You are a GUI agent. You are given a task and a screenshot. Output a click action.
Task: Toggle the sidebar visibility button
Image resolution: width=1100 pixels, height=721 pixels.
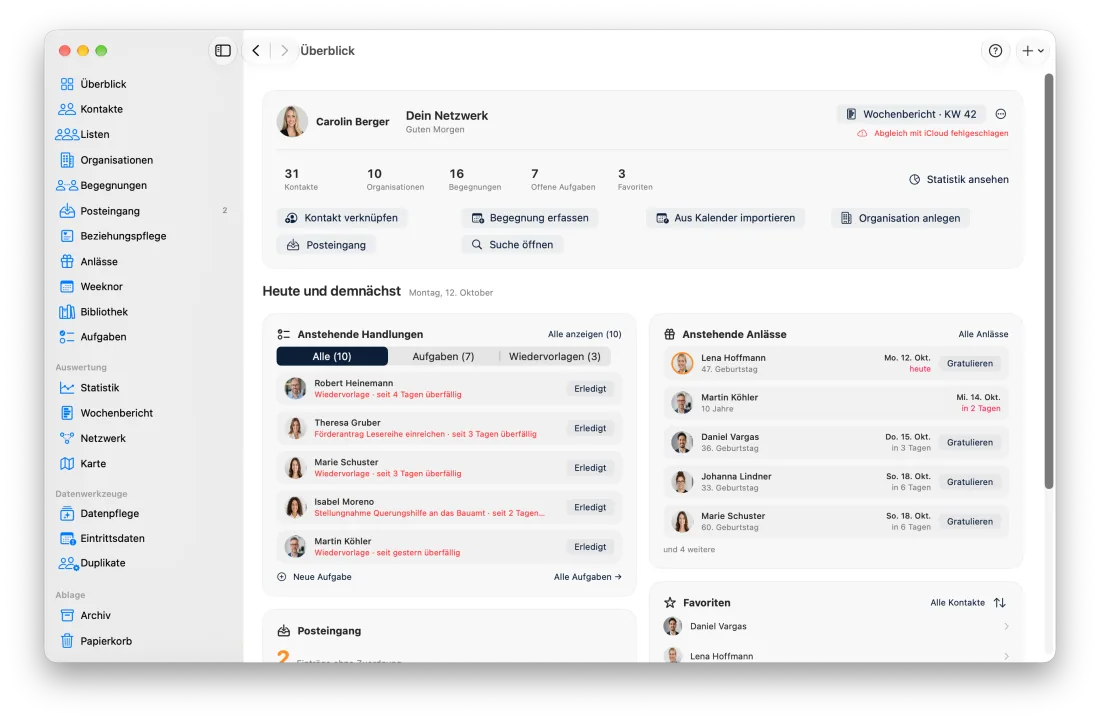222,50
